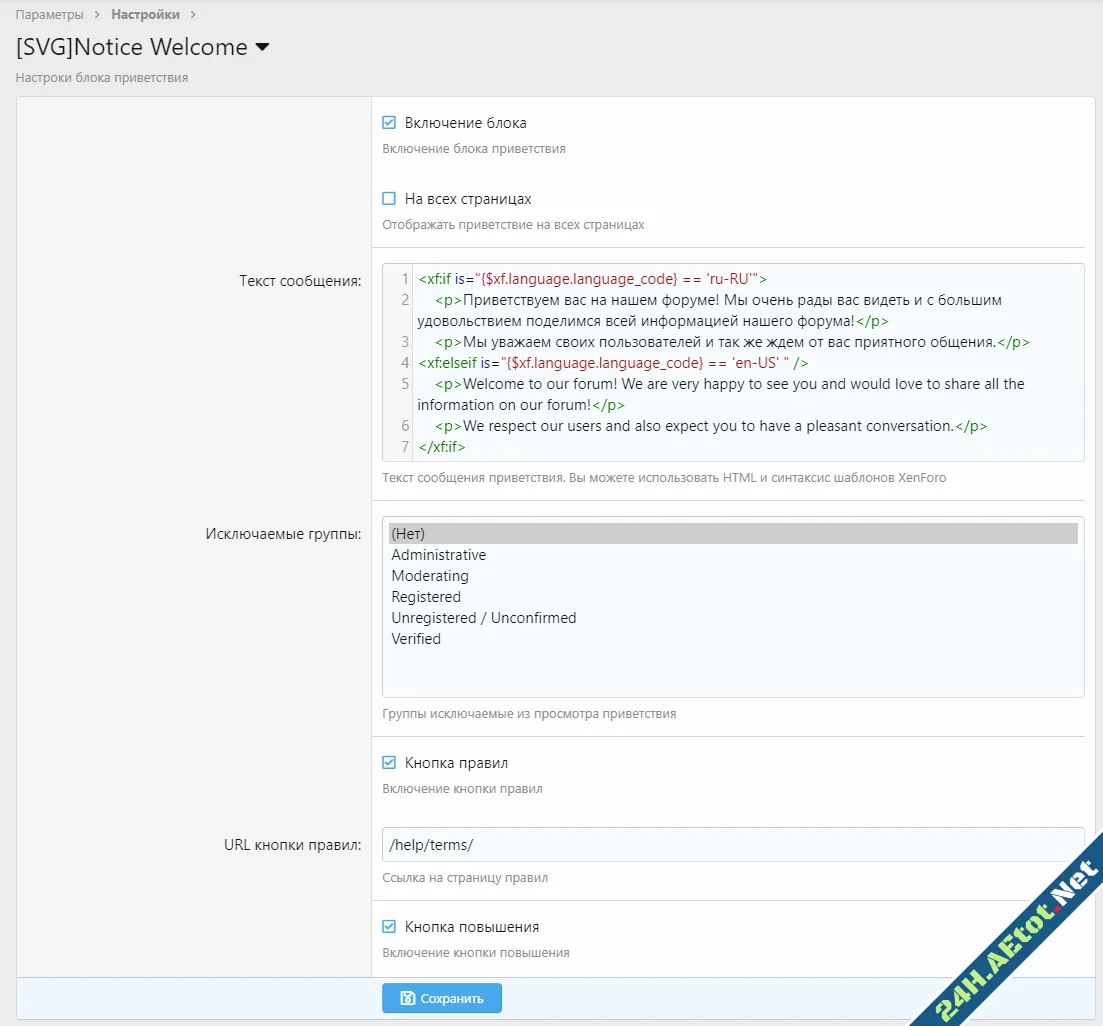Click the floppy disk icon on save button
Viewport: 1103px width, 1026px height.
(x=407, y=998)
